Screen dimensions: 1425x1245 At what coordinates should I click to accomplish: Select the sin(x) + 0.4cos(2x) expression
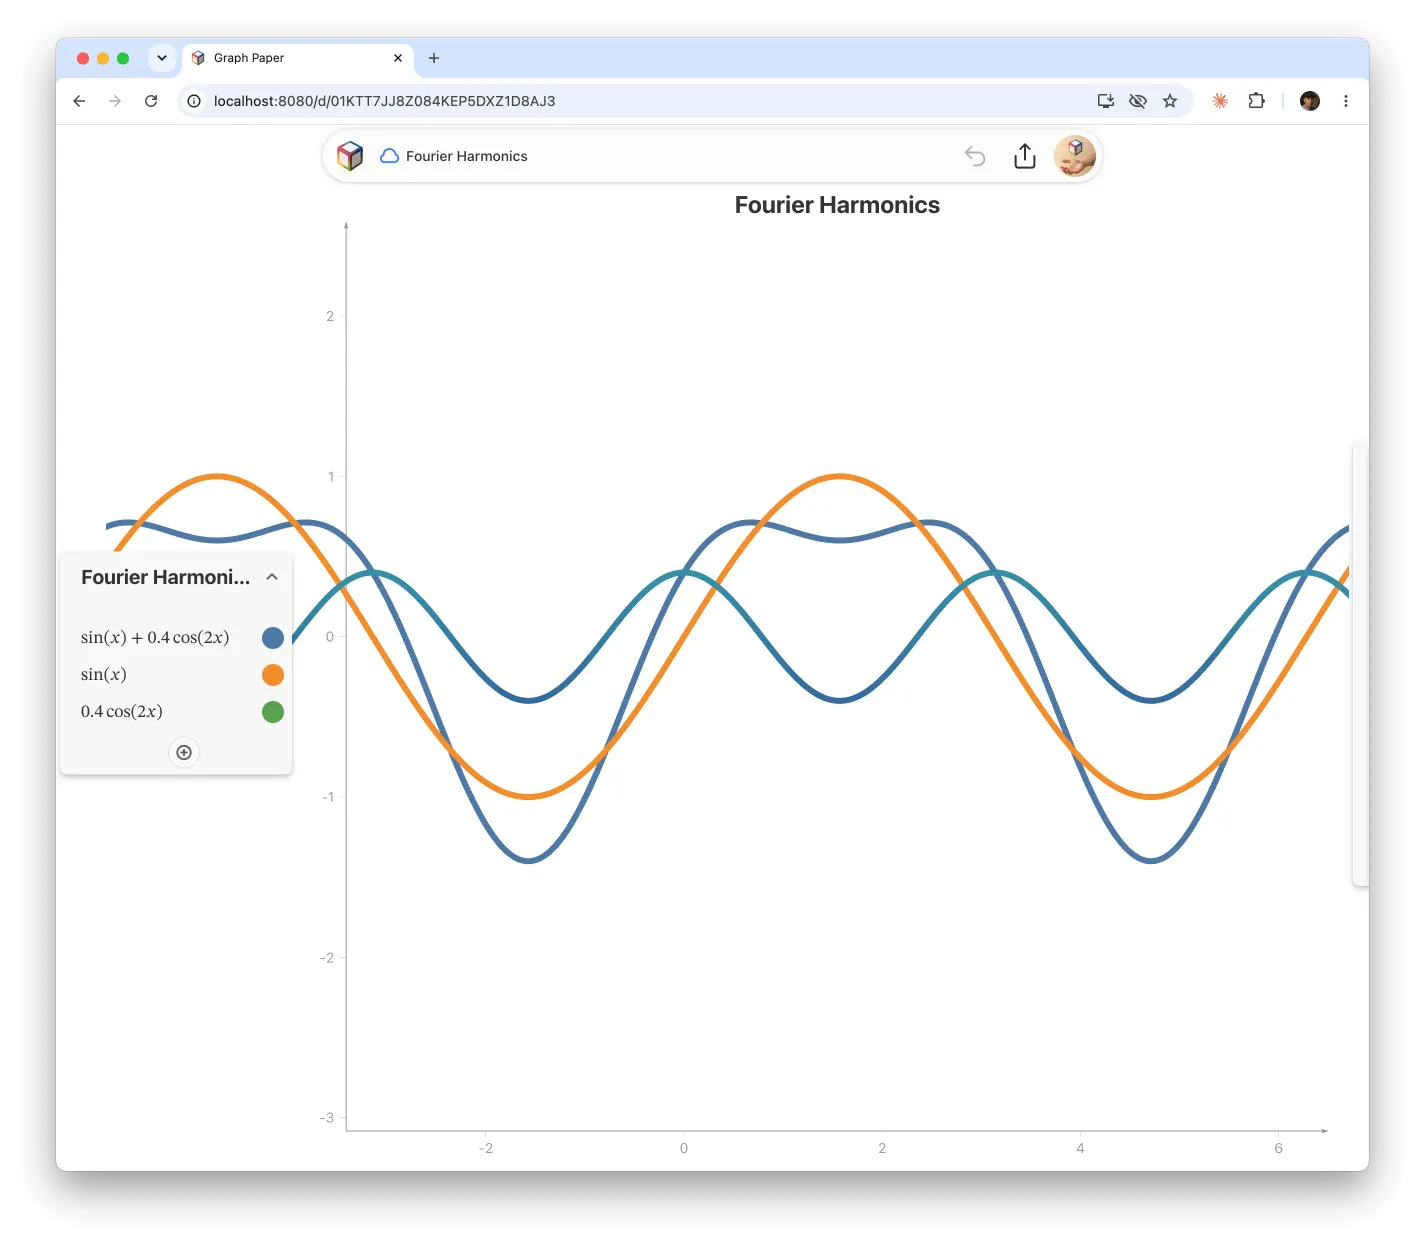click(155, 638)
